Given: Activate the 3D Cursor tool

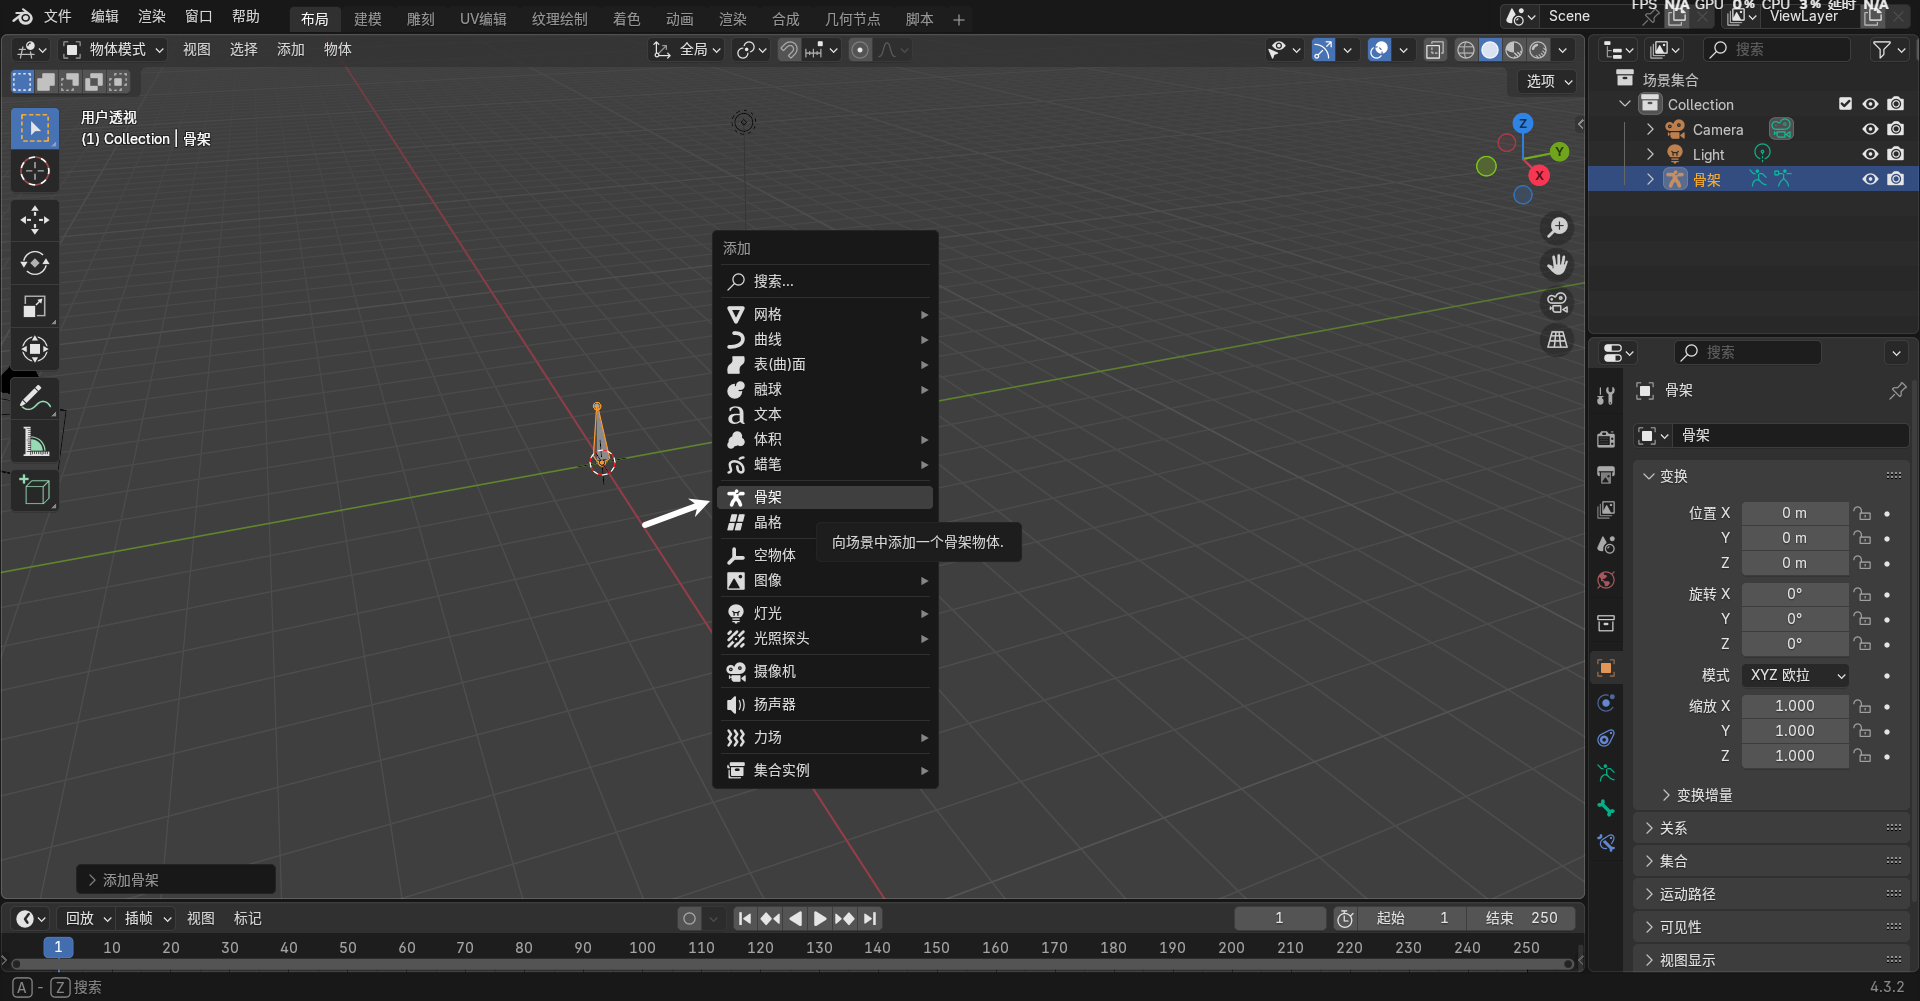Looking at the screenshot, I should click(35, 171).
